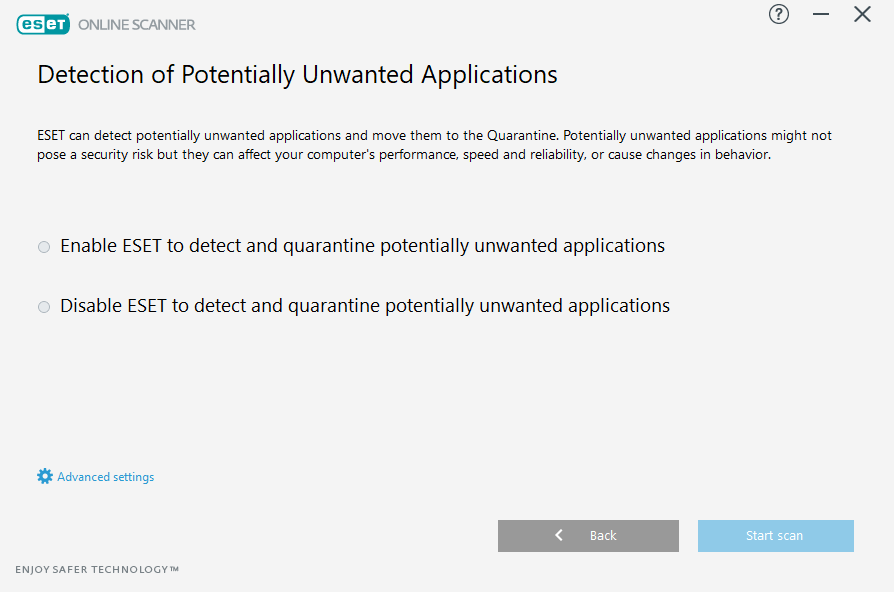Click the Detection of Potentially Unwanted Applications heading
This screenshot has width=894, height=592.
(x=297, y=75)
